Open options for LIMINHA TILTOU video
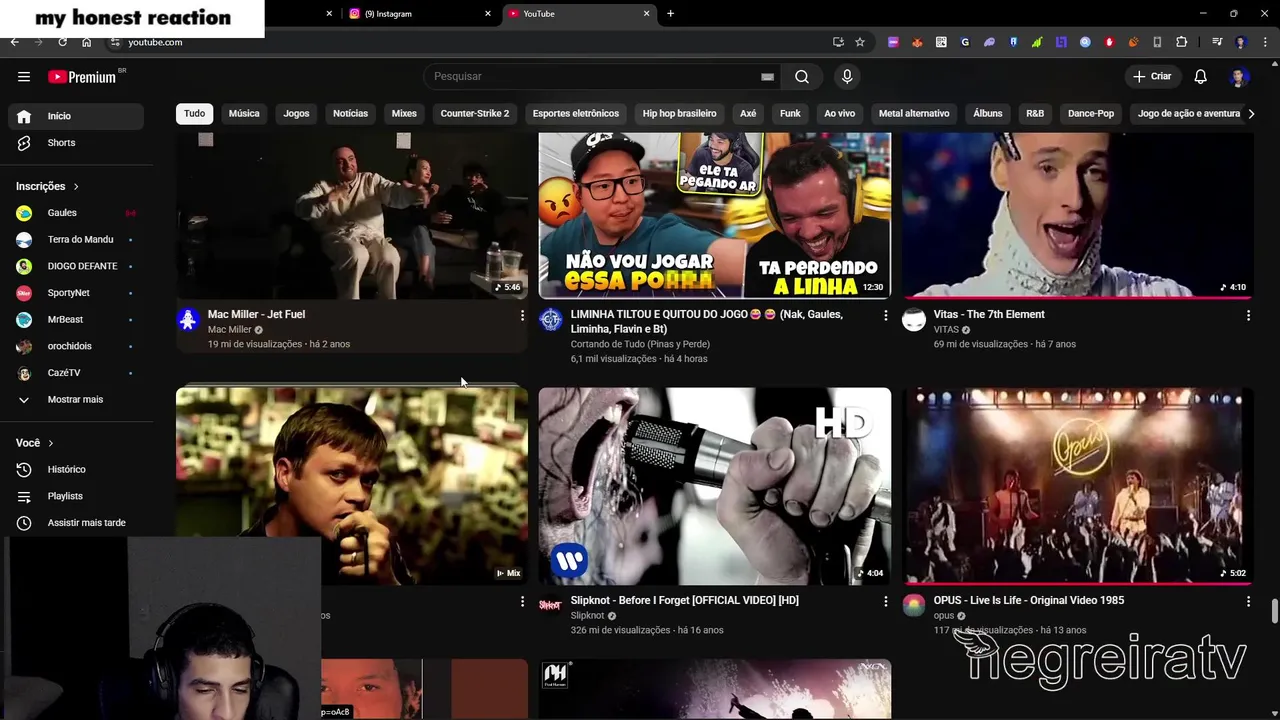The height and width of the screenshot is (720, 1280). click(885, 315)
